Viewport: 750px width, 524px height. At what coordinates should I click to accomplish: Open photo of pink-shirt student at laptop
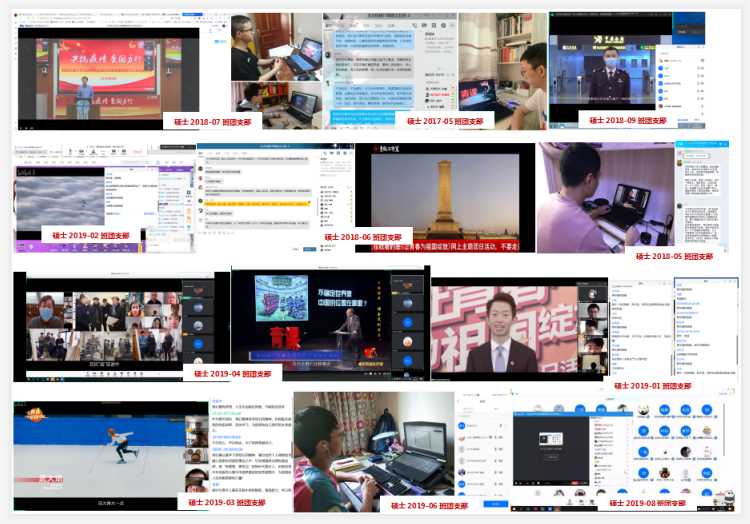pos(606,197)
